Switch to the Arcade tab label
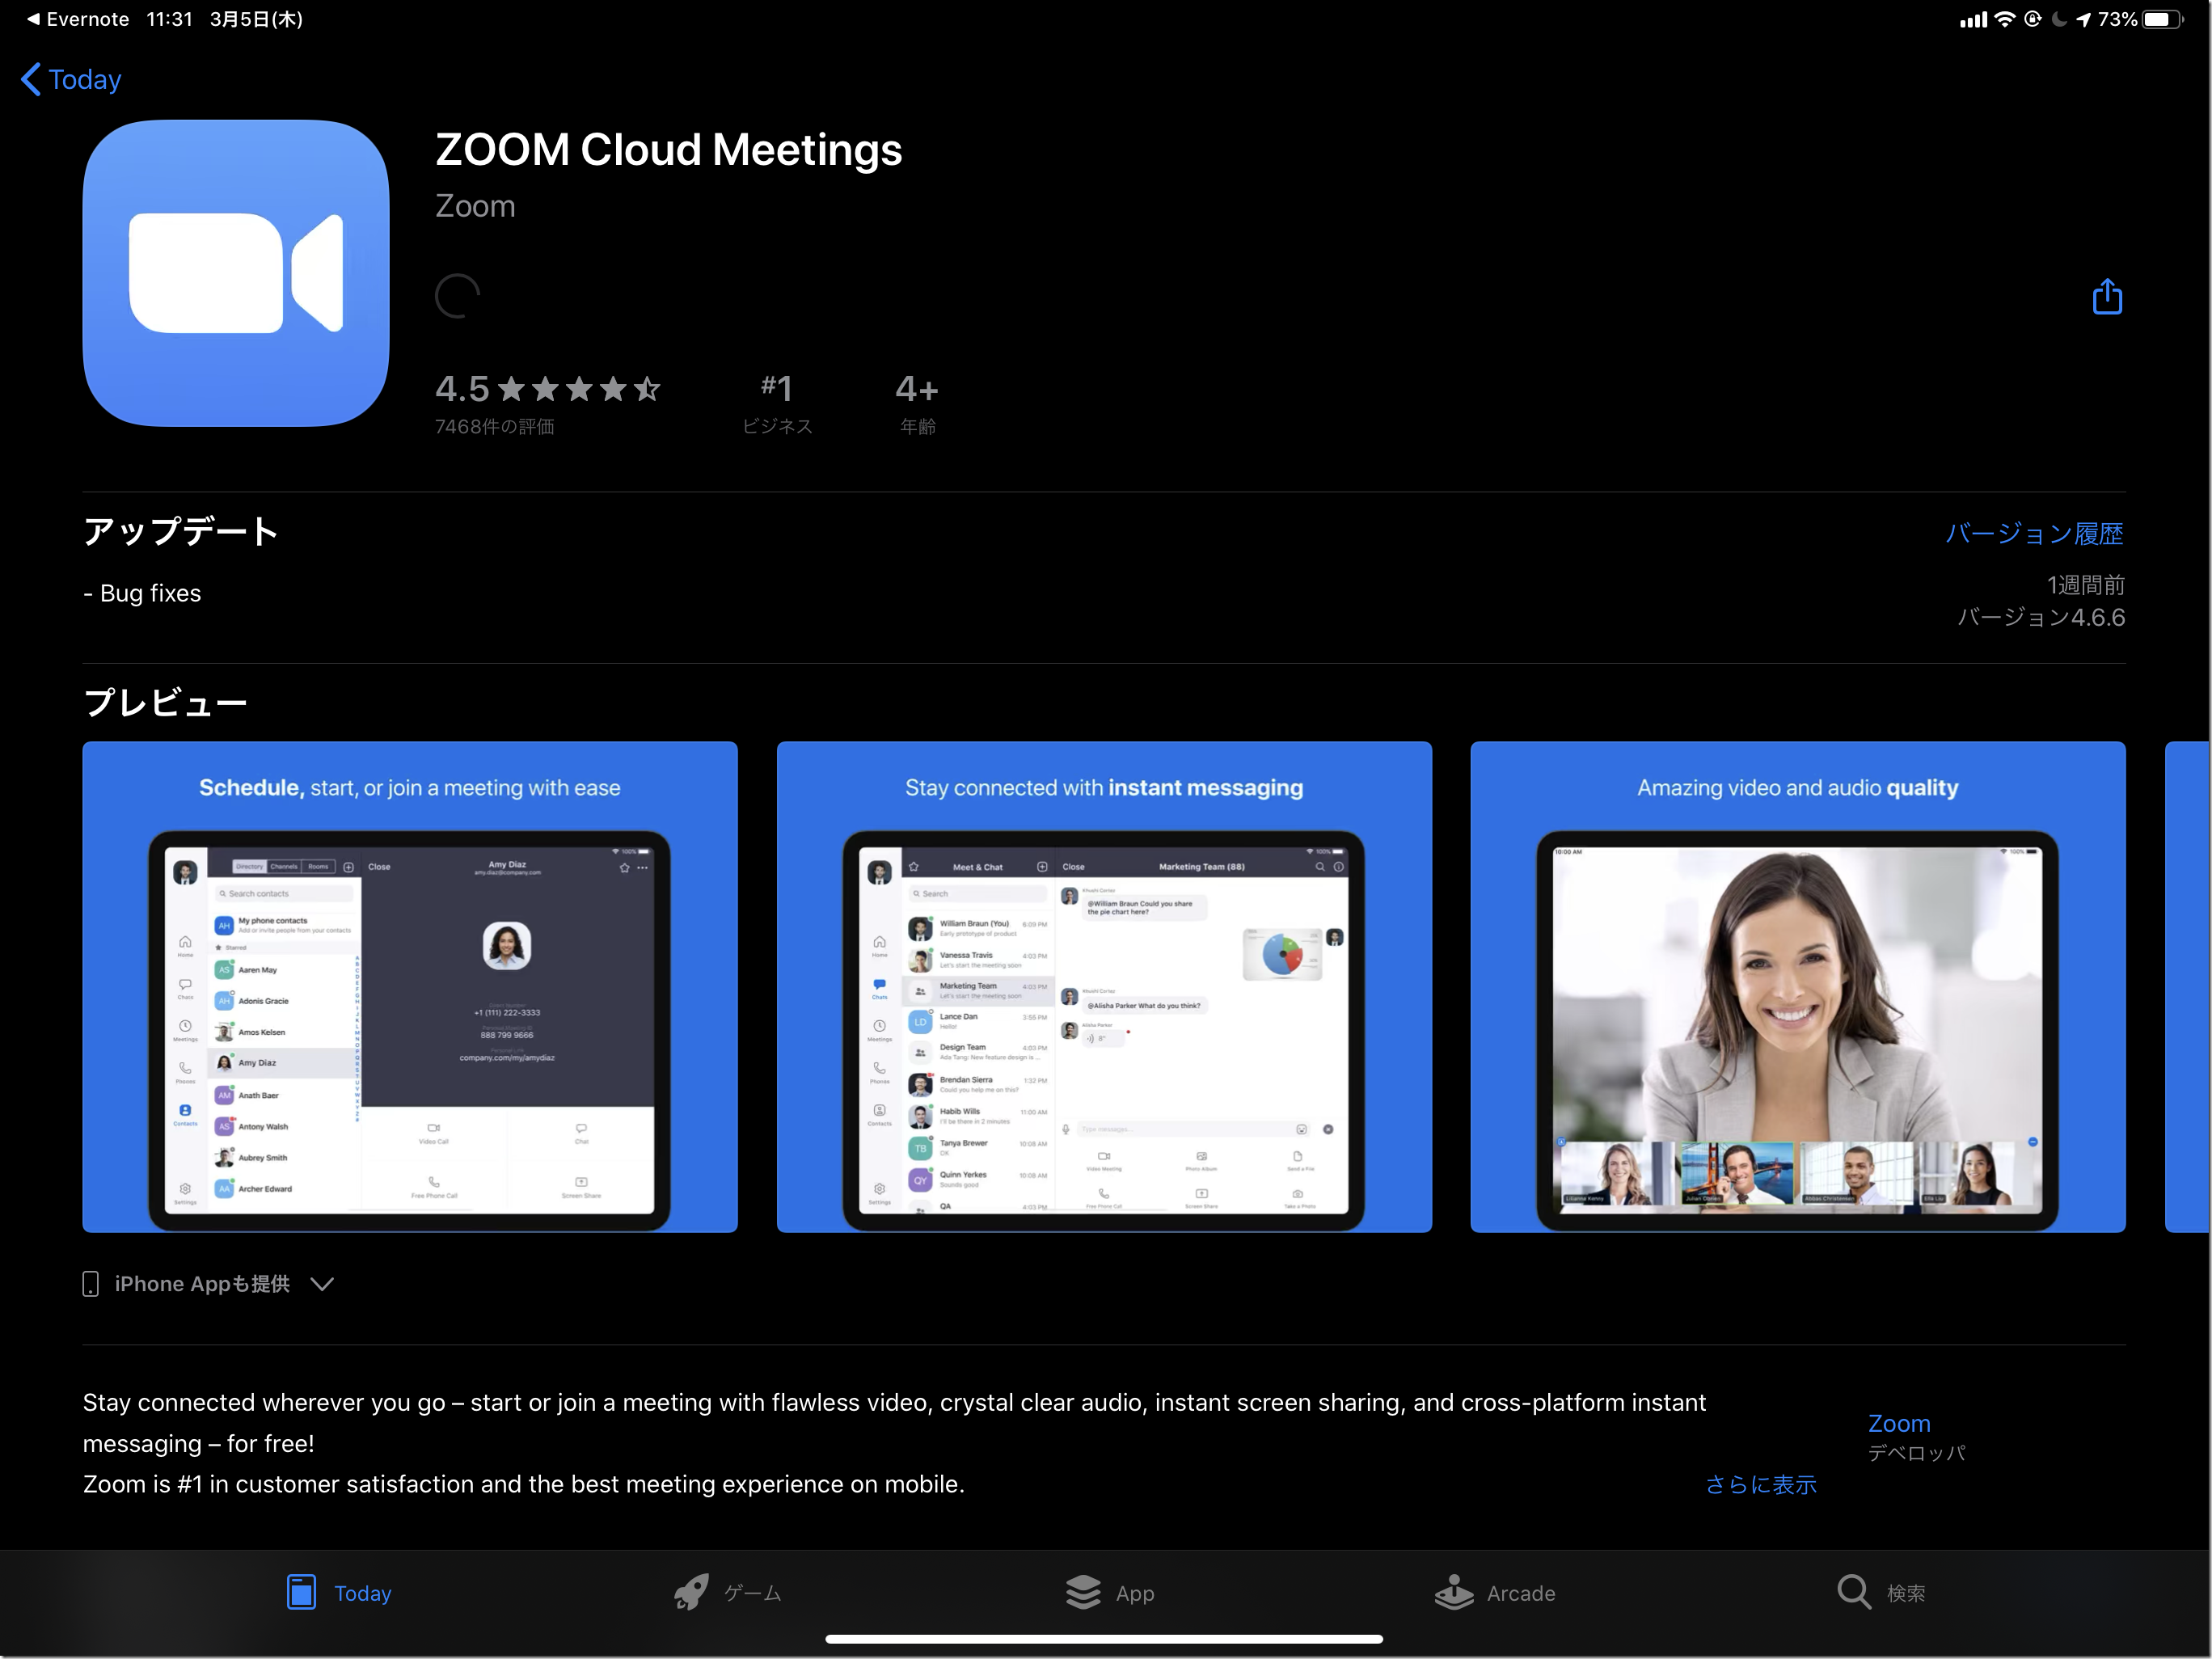Screen dimensions: 2212x1659 pos(1521,1593)
